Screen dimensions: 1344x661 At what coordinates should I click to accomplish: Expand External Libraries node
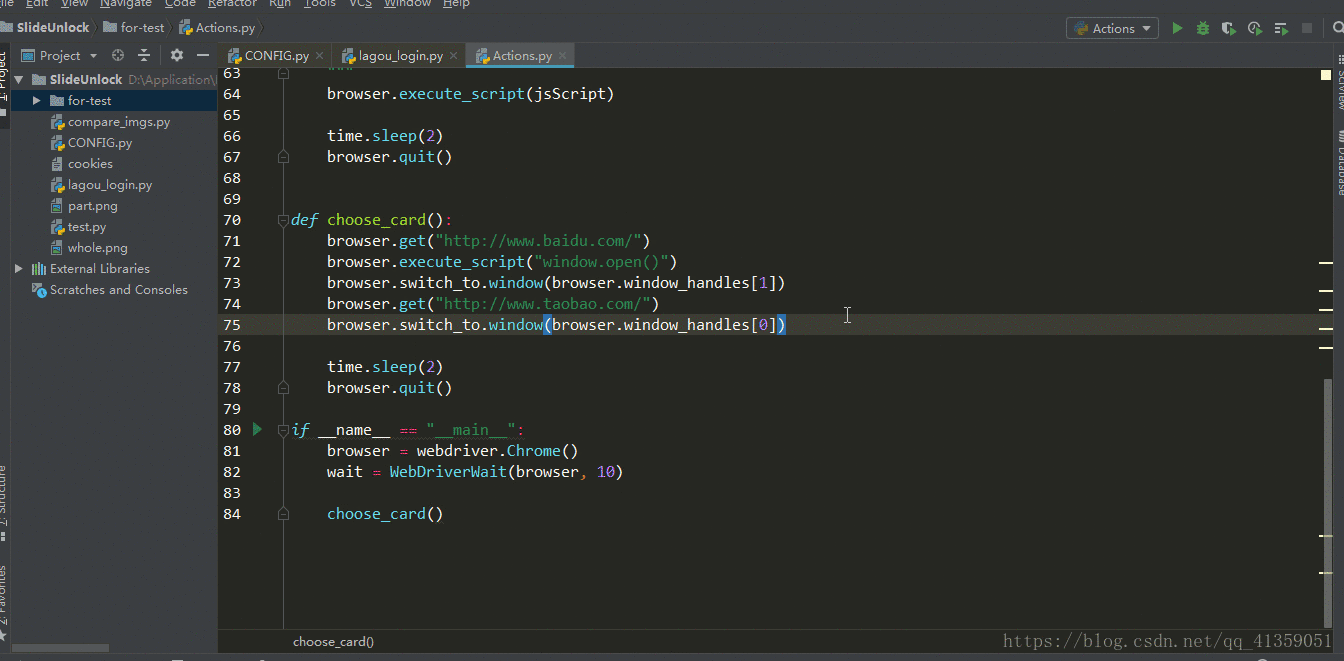19,268
